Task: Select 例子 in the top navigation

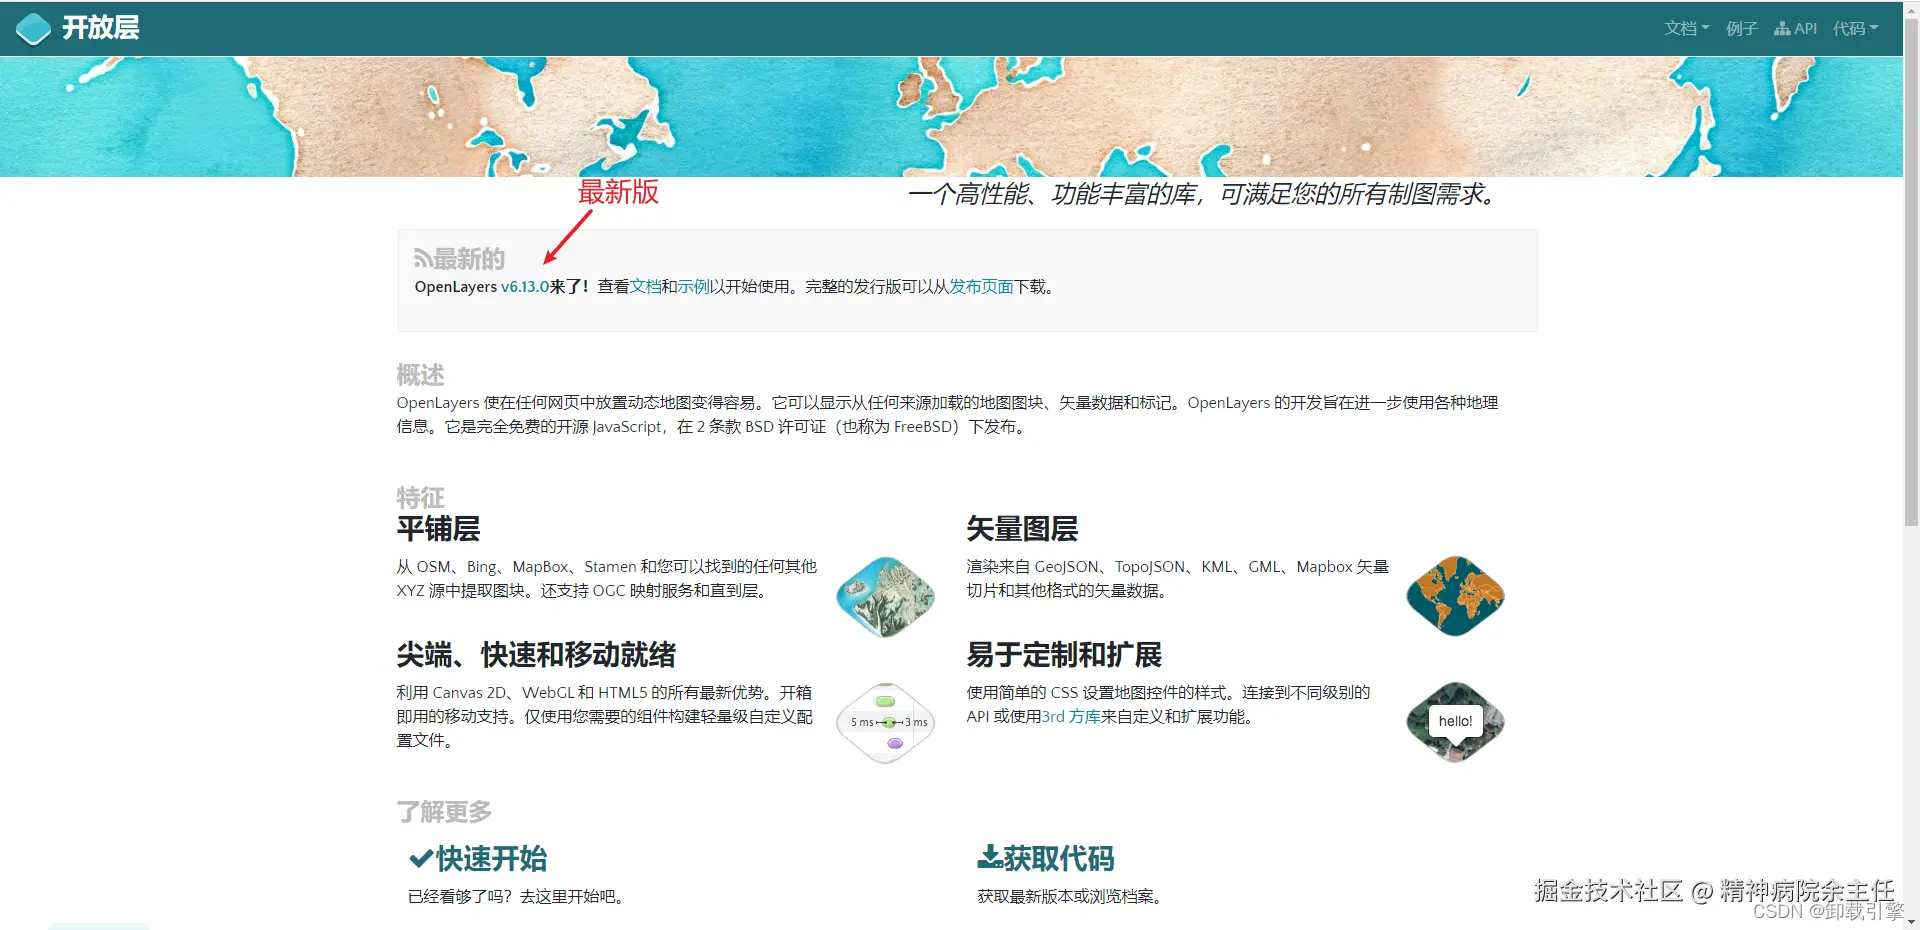Action: pos(1741,28)
